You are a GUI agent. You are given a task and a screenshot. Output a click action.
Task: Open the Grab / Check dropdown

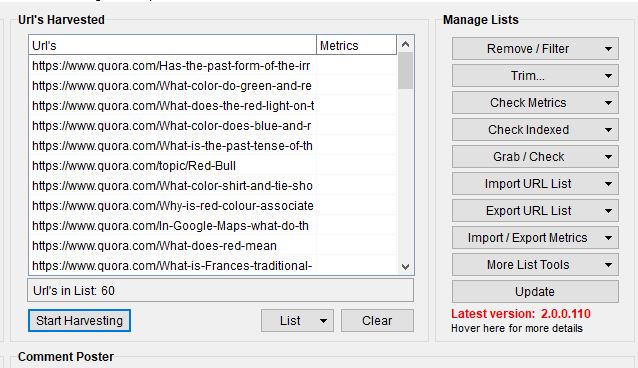[535, 157]
